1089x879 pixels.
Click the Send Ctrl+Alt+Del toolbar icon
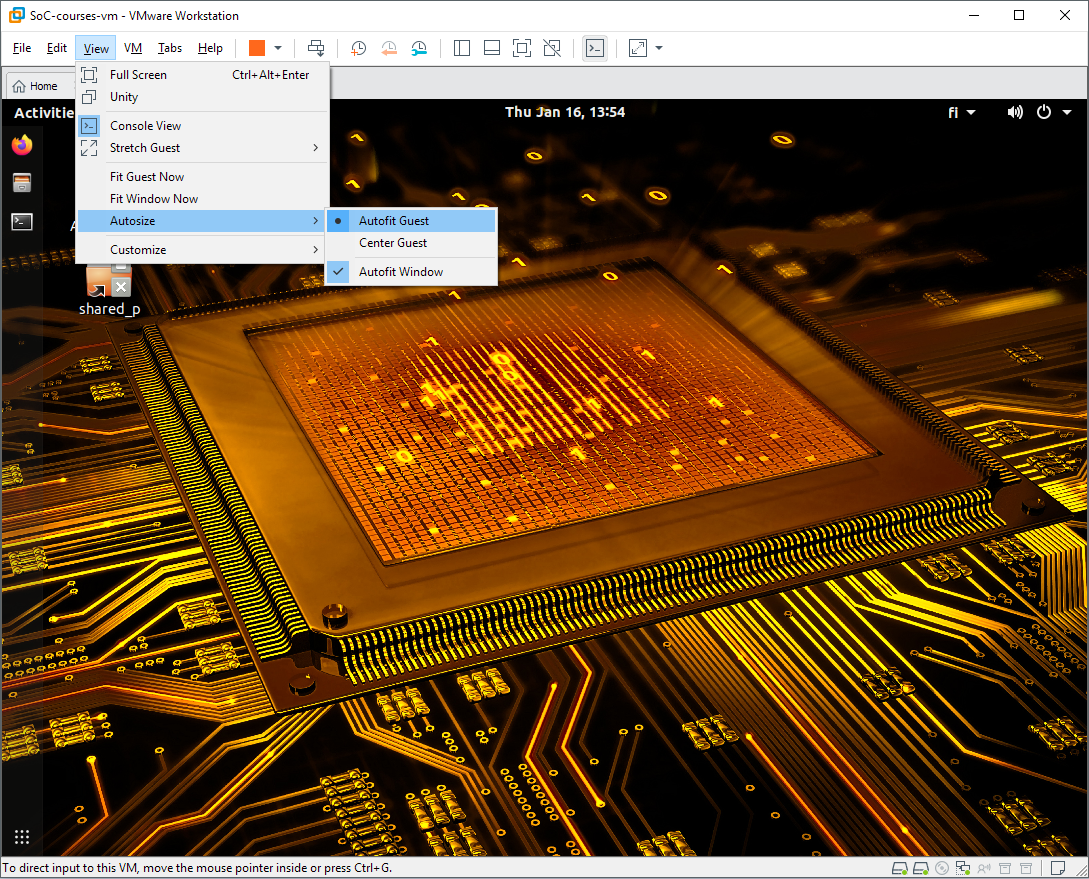(316, 48)
